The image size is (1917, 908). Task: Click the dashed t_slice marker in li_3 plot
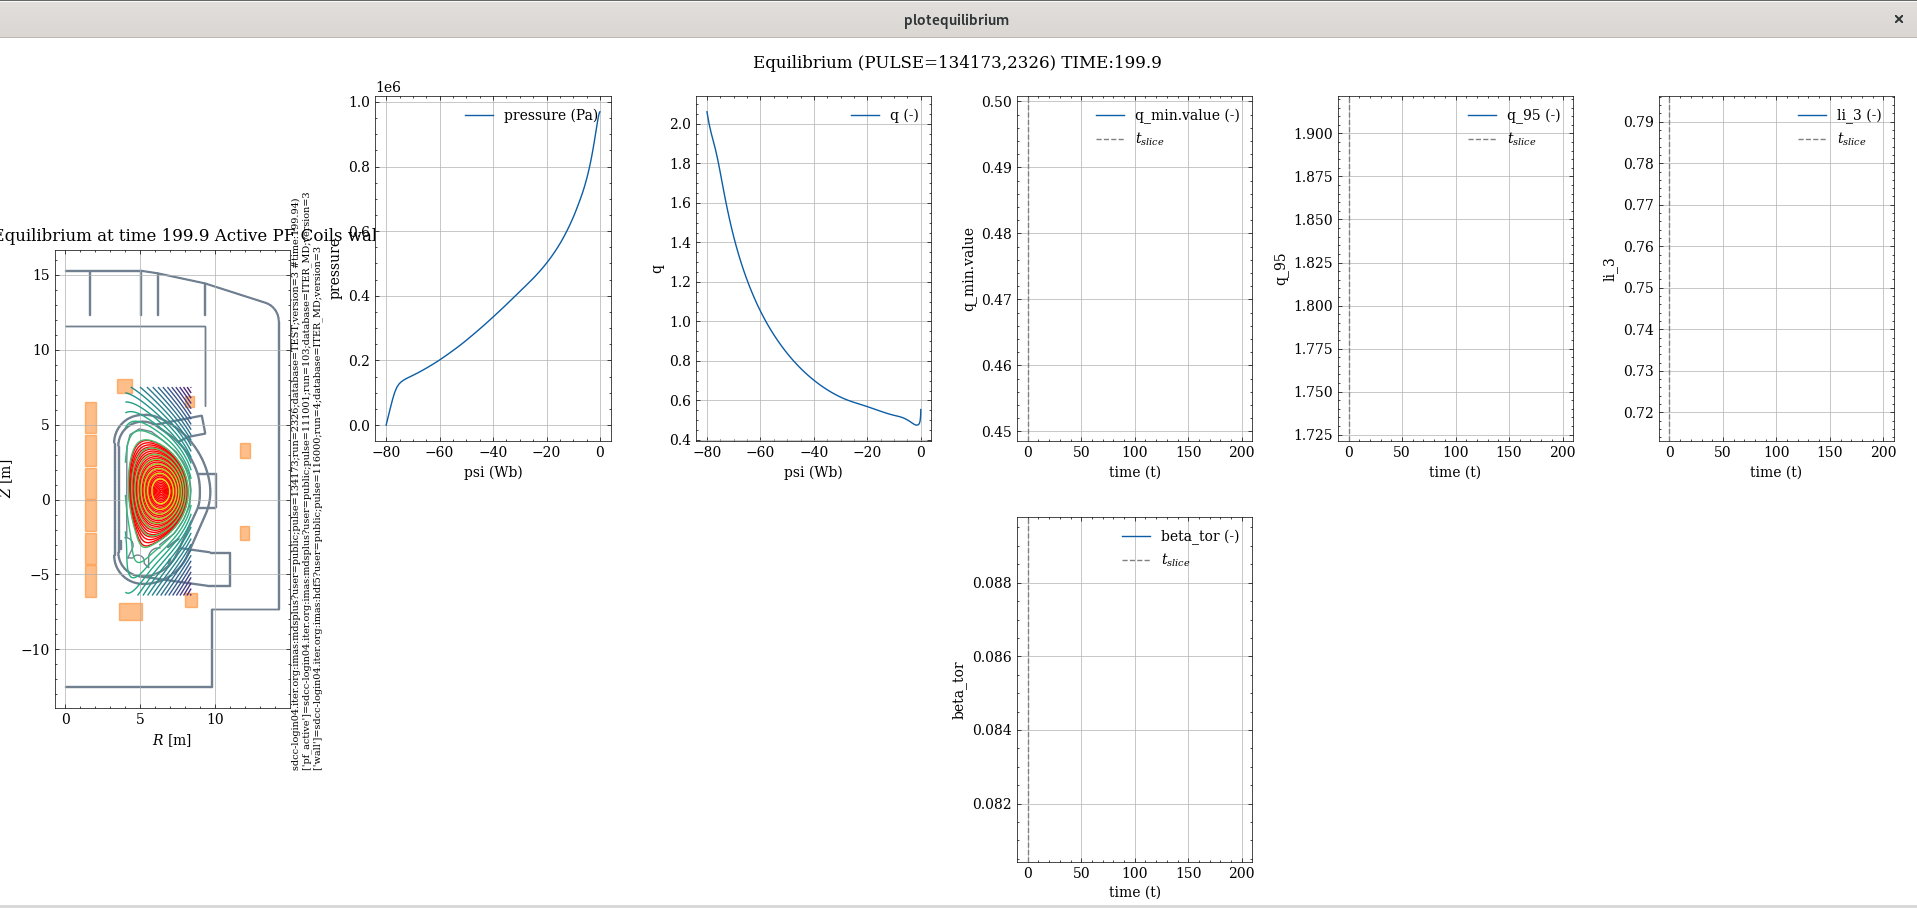pyautogui.click(x=1669, y=268)
